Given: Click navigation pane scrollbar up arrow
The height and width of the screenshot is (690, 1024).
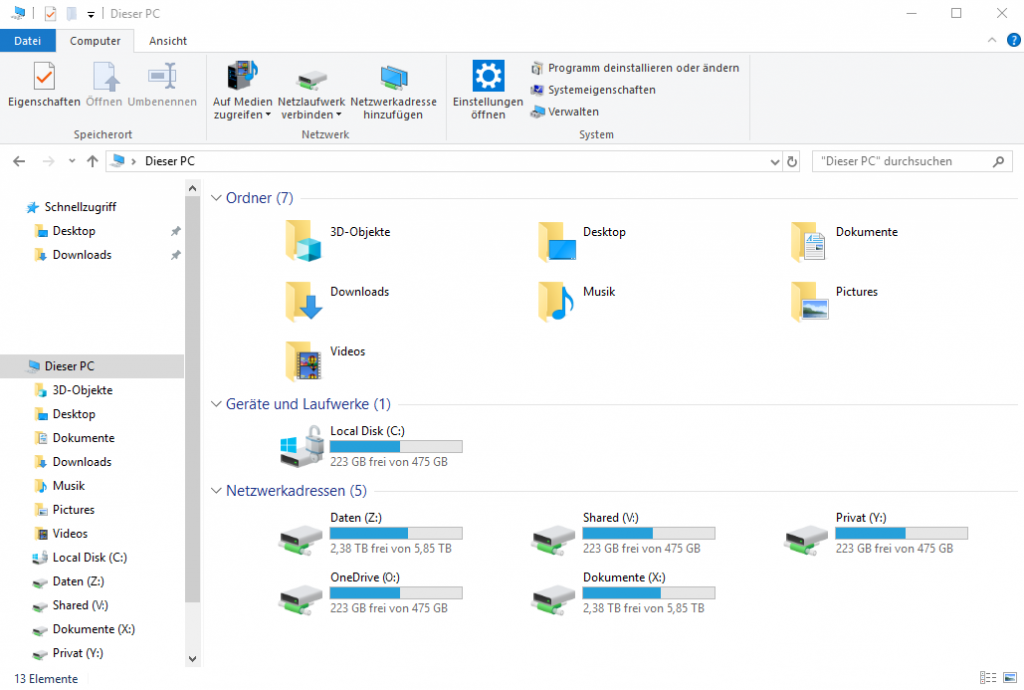Looking at the screenshot, I should pyautogui.click(x=192, y=189).
